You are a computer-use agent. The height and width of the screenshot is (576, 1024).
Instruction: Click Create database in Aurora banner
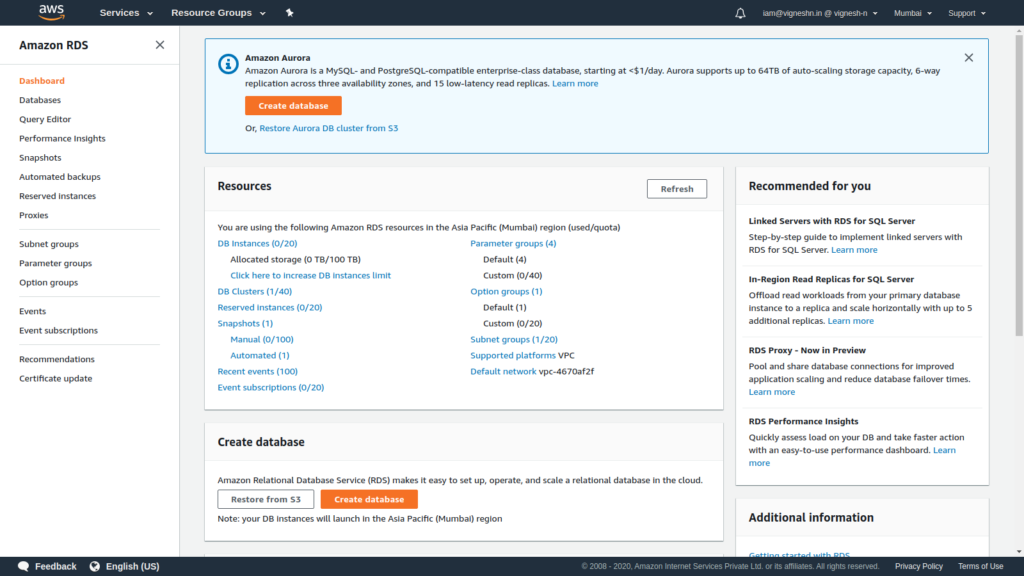pyautogui.click(x=293, y=106)
